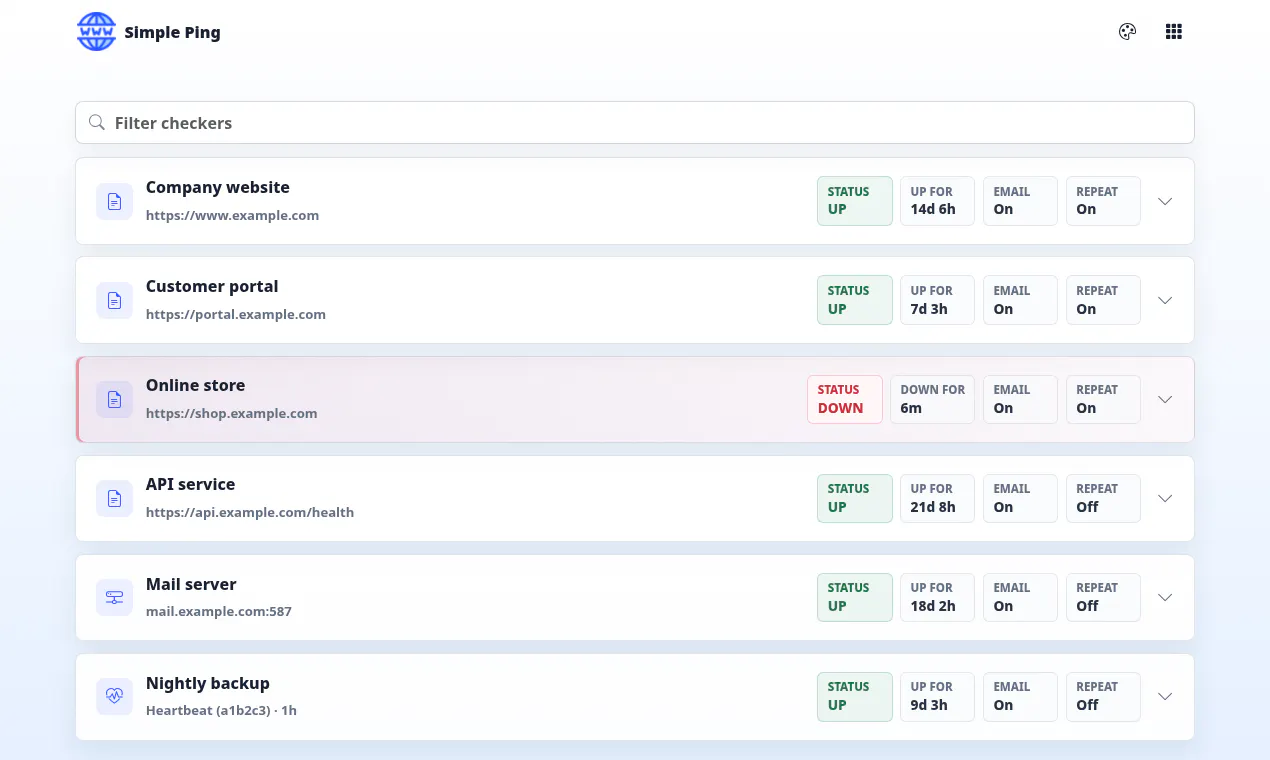Click the Simple Ping title text

click(x=172, y=32)
